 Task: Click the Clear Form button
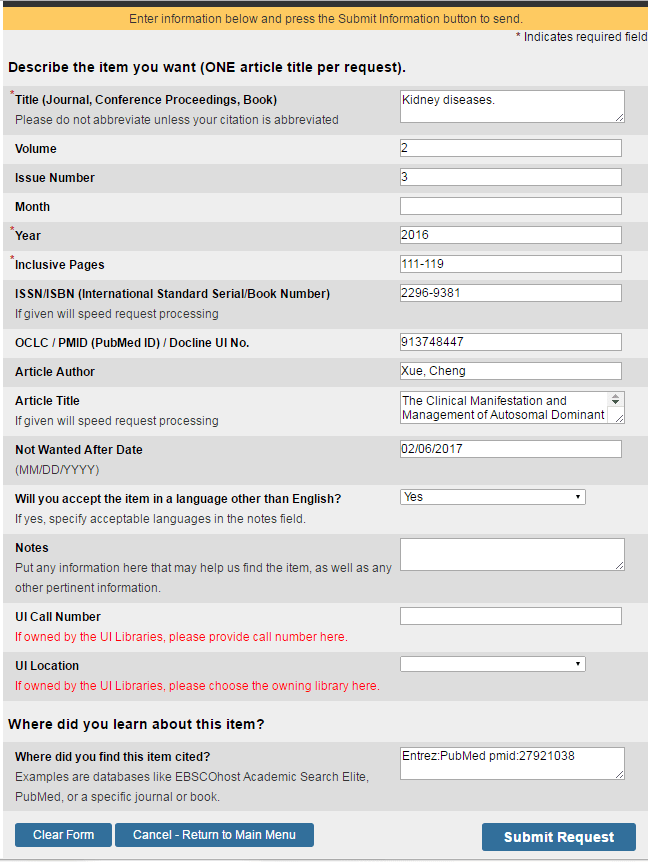63,835
